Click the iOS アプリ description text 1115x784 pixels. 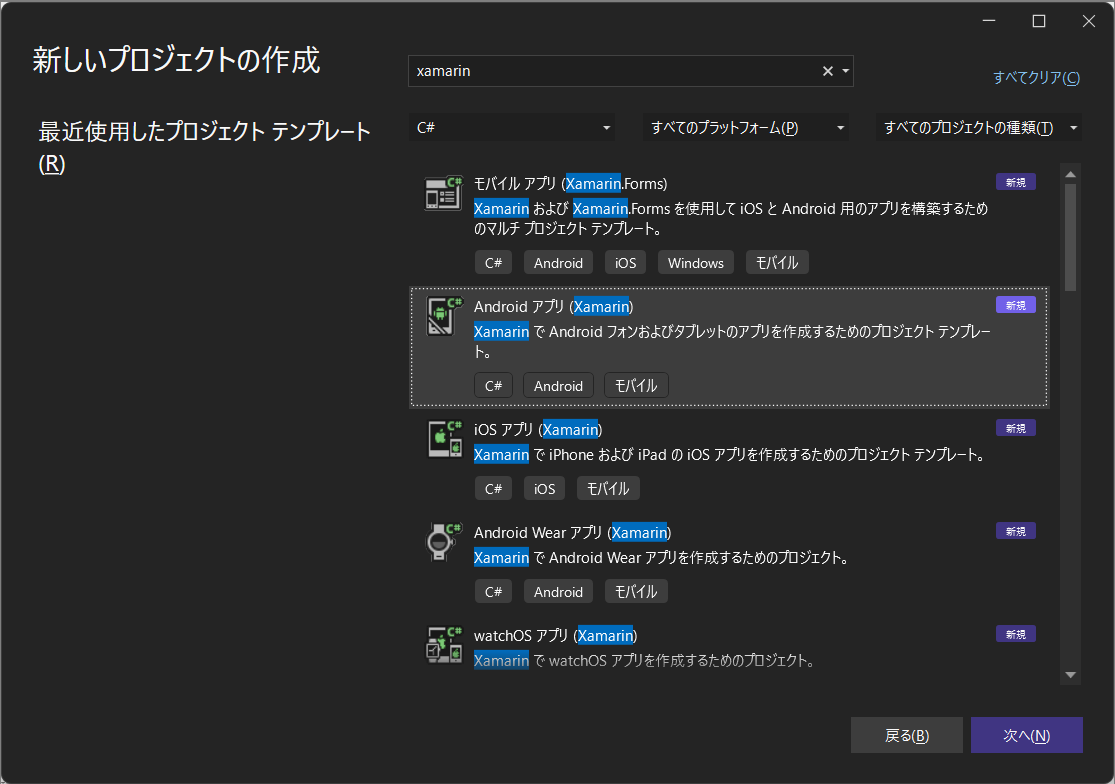point(731,455)
